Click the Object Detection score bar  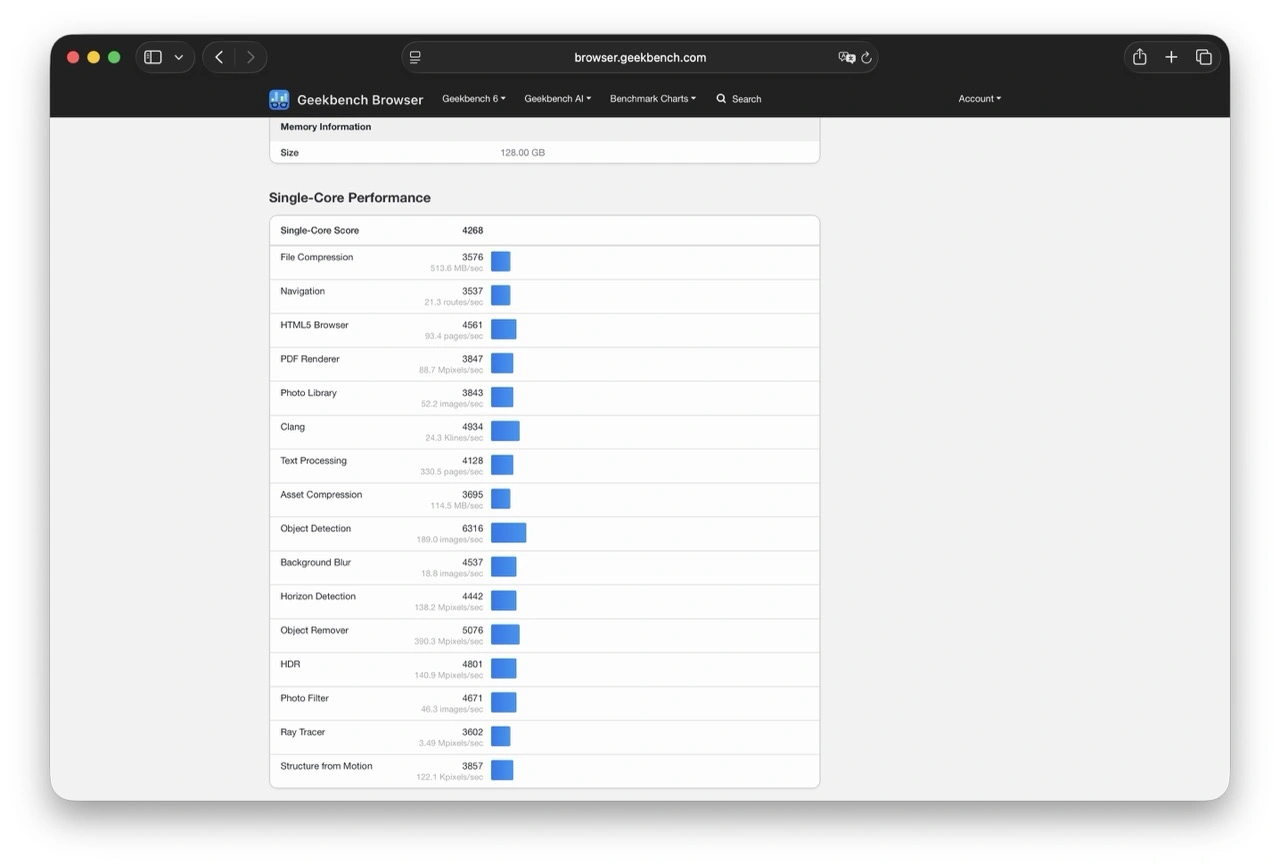(508, 533)
